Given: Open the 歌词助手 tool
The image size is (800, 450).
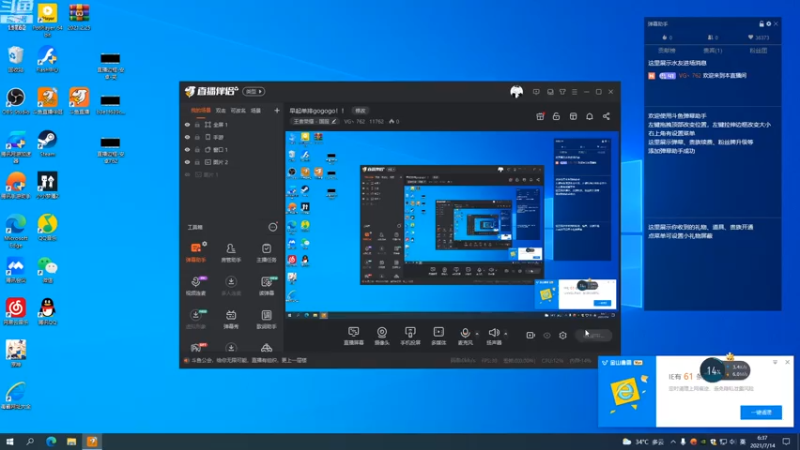Looking at the screenshot, I should point(266,319).
